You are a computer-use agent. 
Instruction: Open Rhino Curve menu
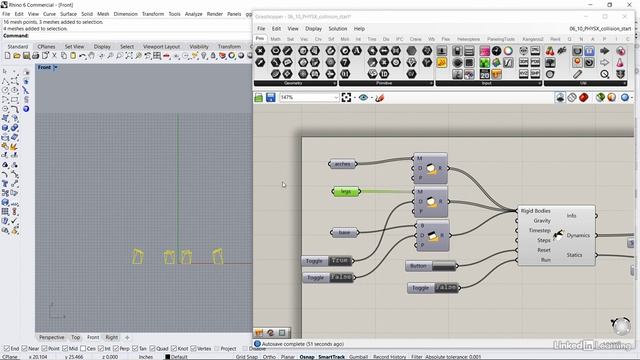pos(49,14)
